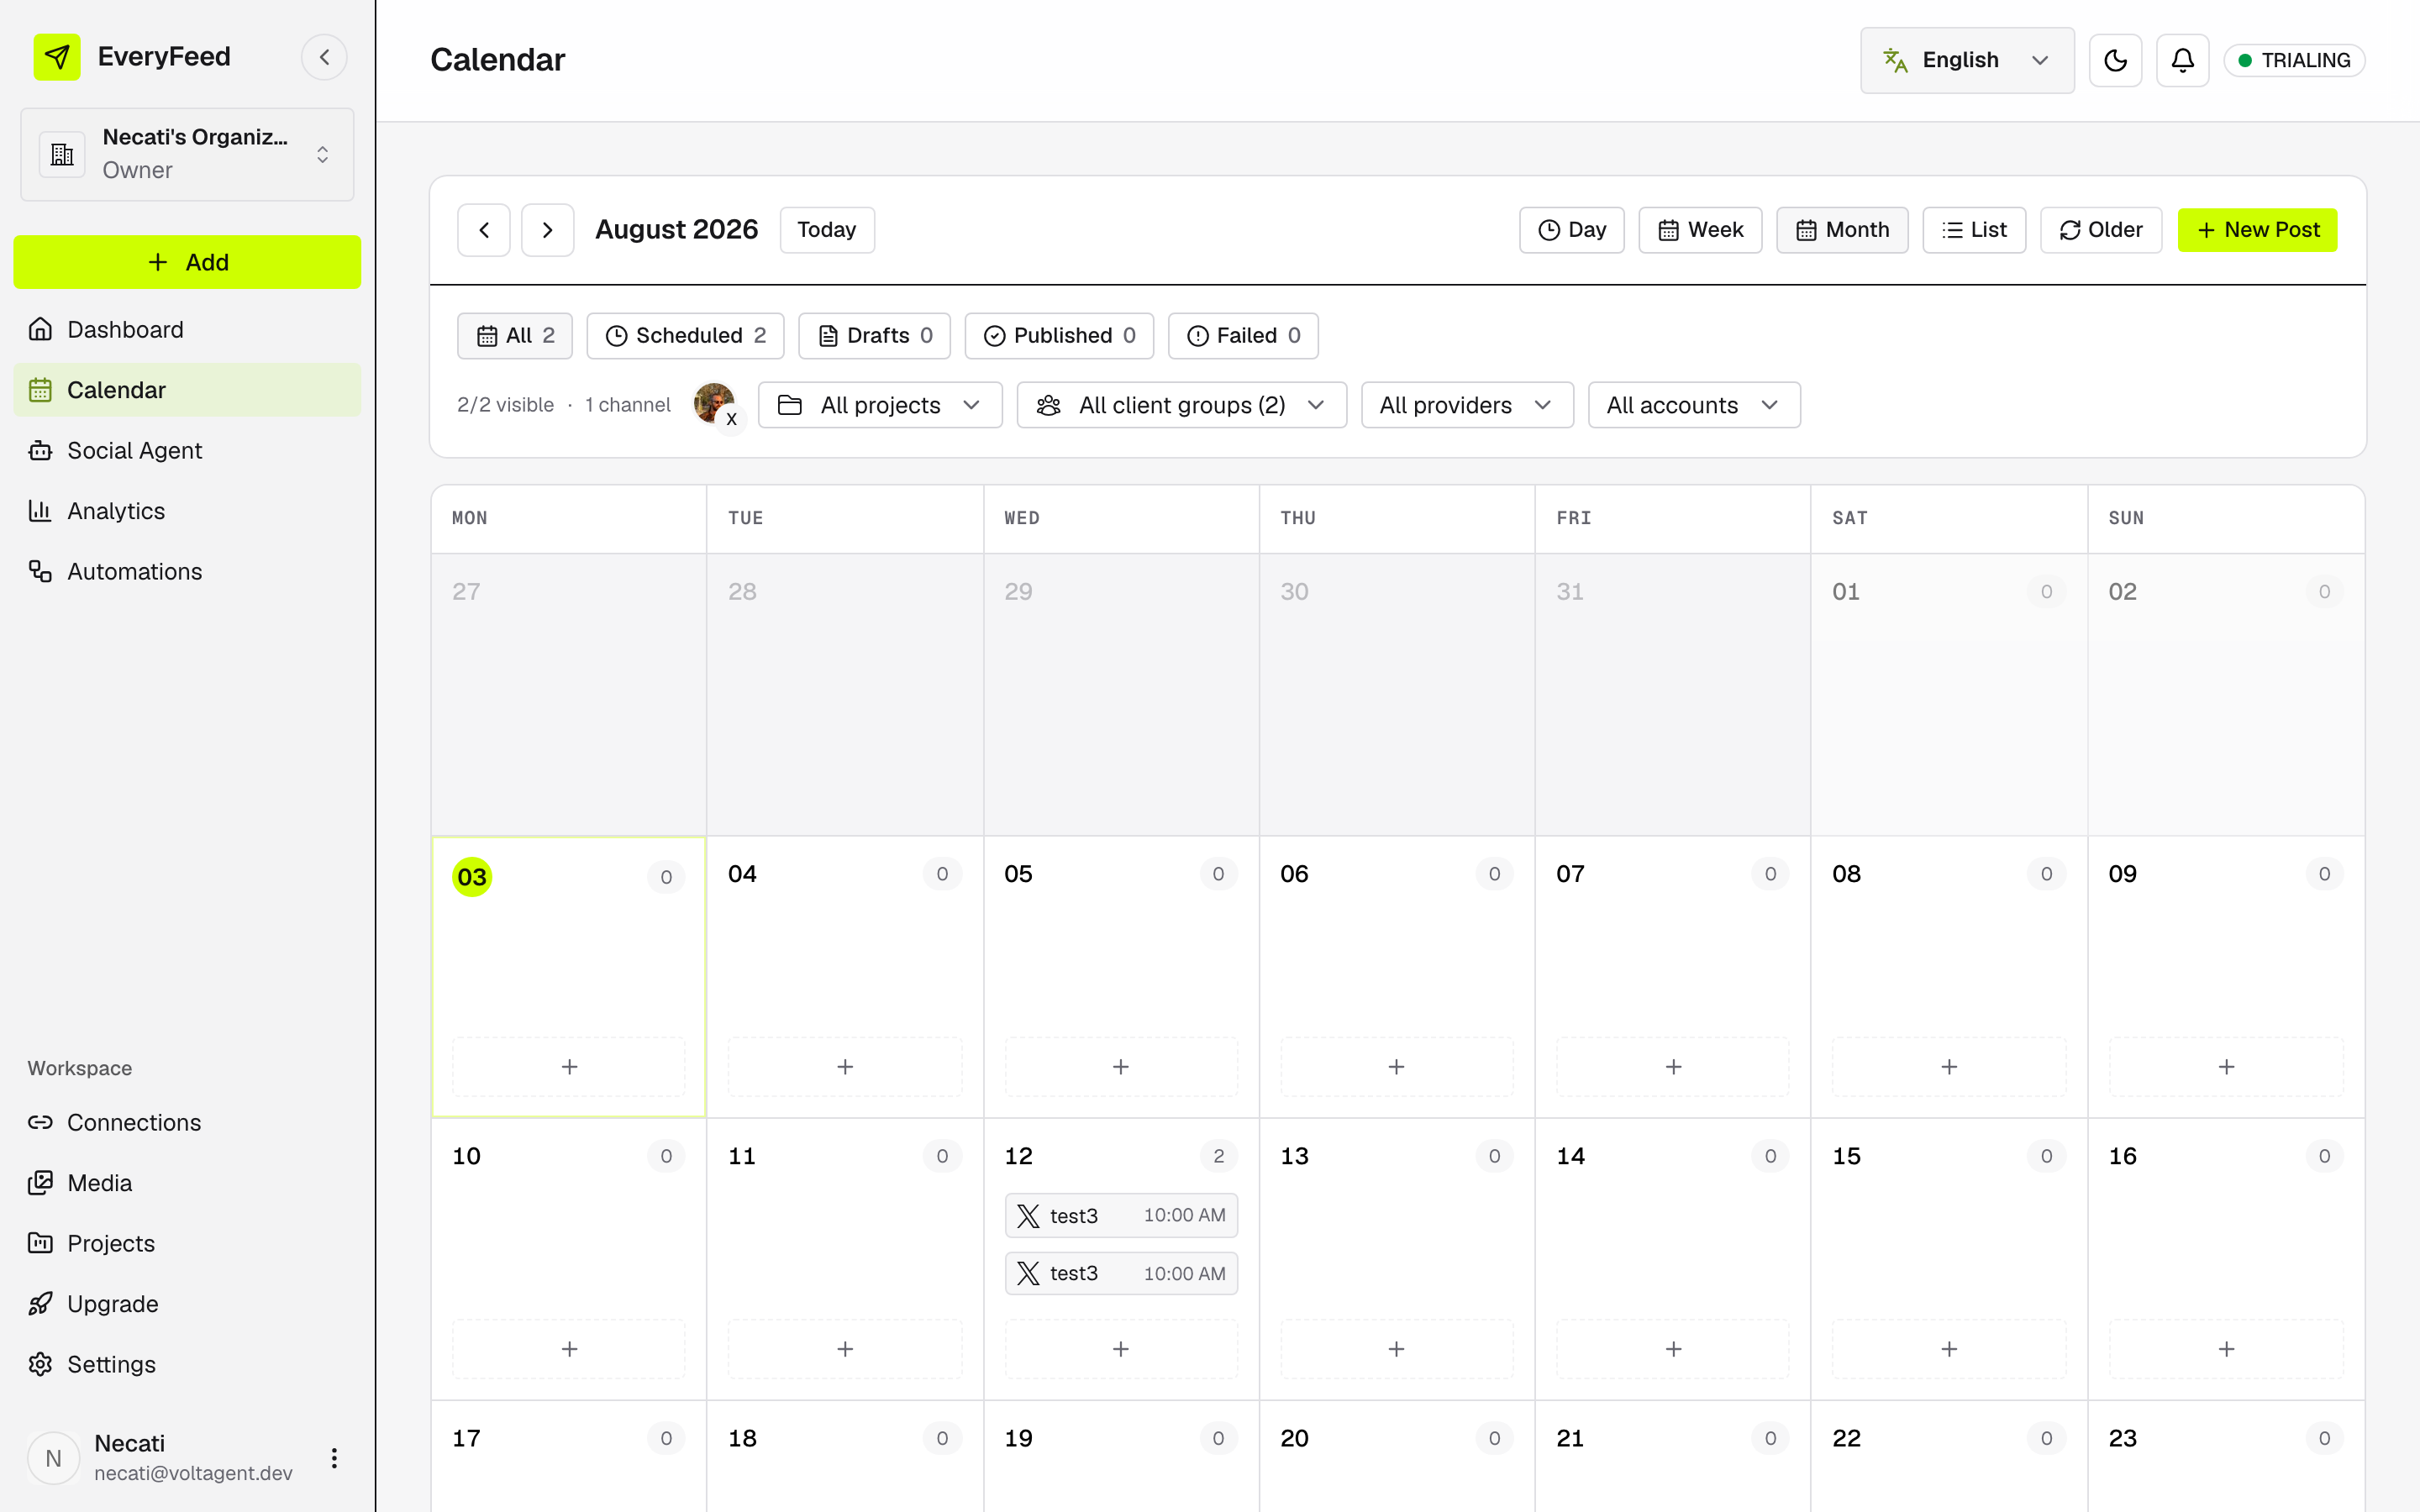Screen dimensions: 2420x1512
Task: Add a post on August 15
Action: [1949, 1349]
